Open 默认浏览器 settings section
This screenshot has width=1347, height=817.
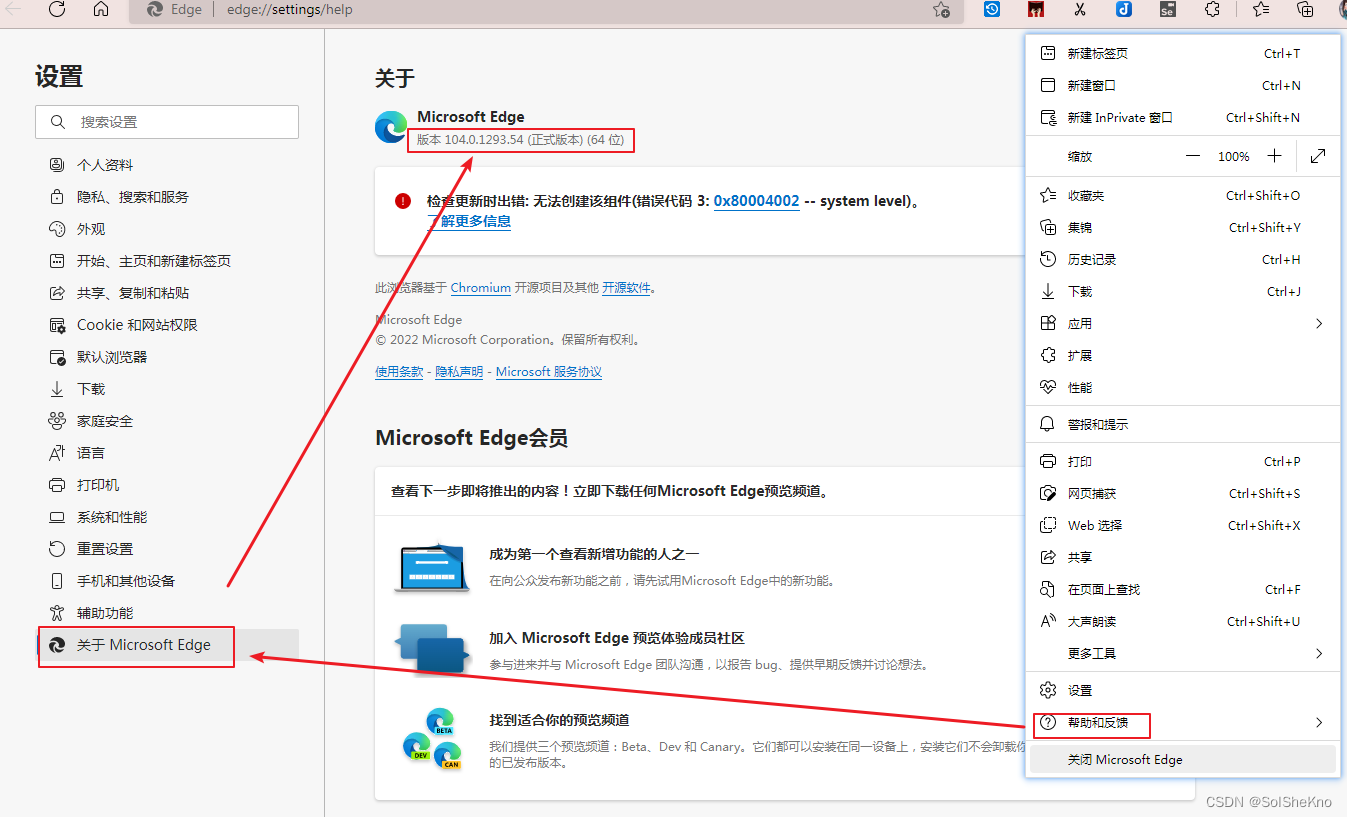pos(167,357)
